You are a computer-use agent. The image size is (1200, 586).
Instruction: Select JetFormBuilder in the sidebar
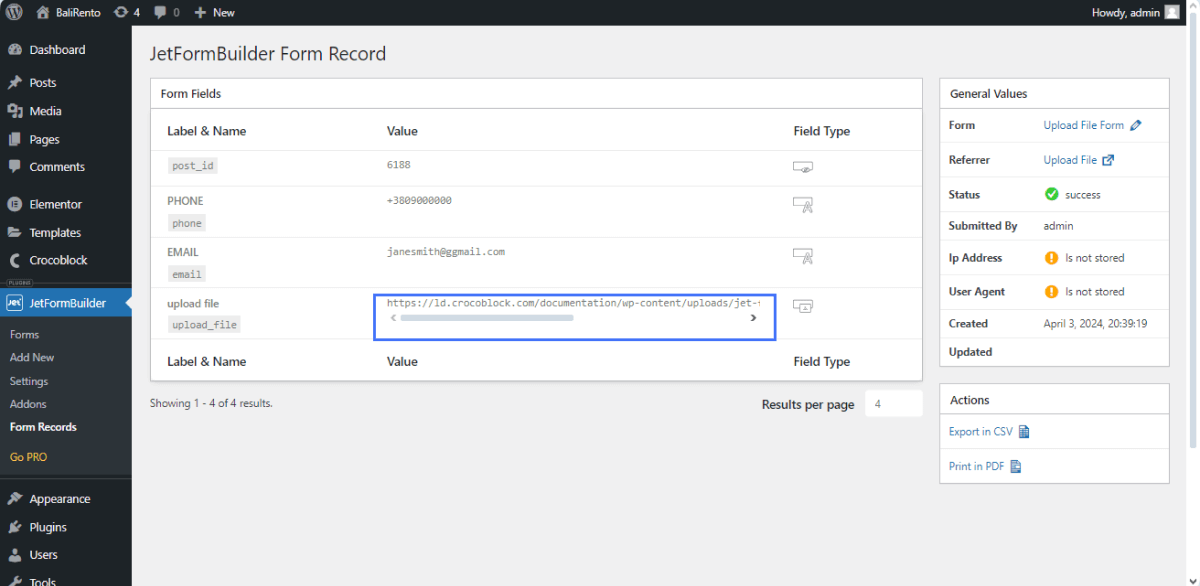65,303
